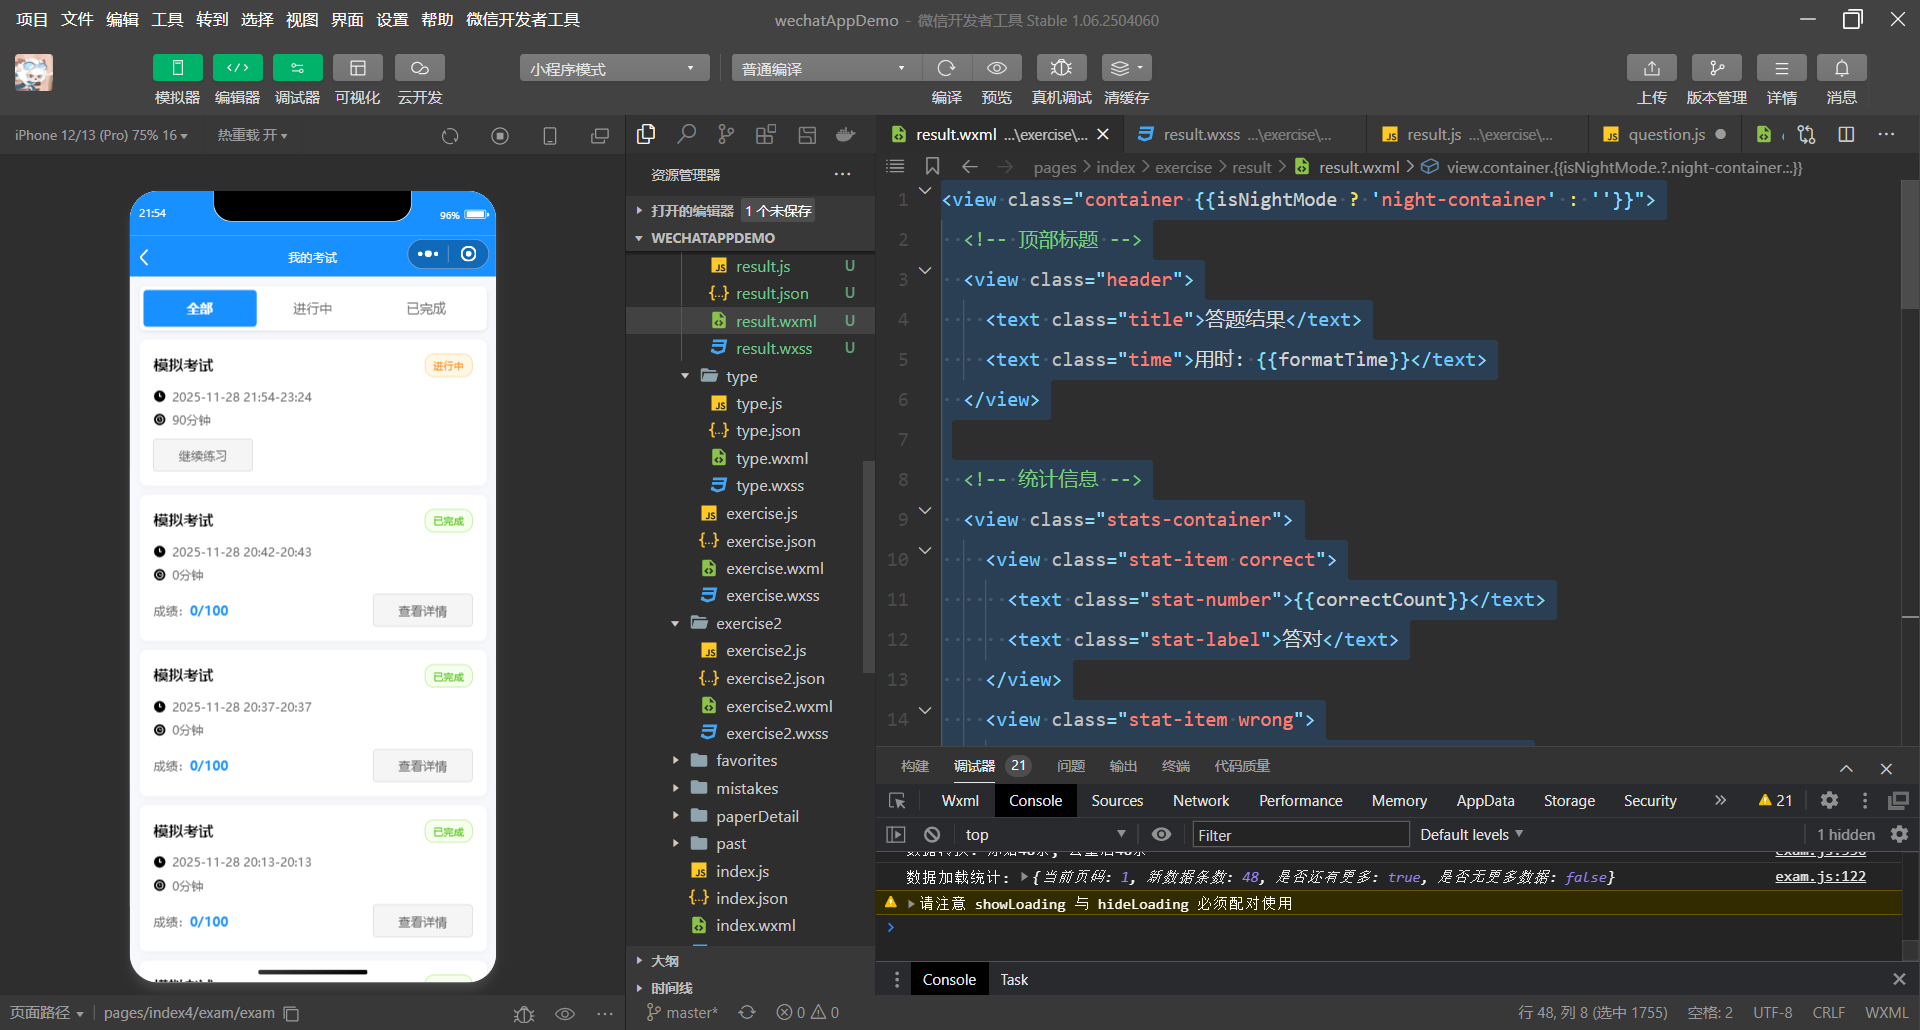Click the compile refresh icon
This screenshot has width=1920, height=1030.
(946, 68)
